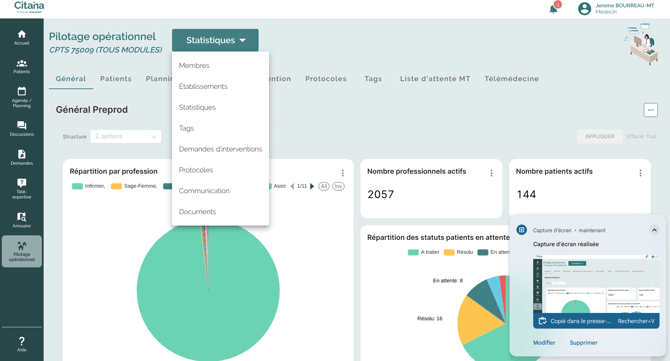
Task: Switch to the Tags tab
Action: (x=373, y=79)
